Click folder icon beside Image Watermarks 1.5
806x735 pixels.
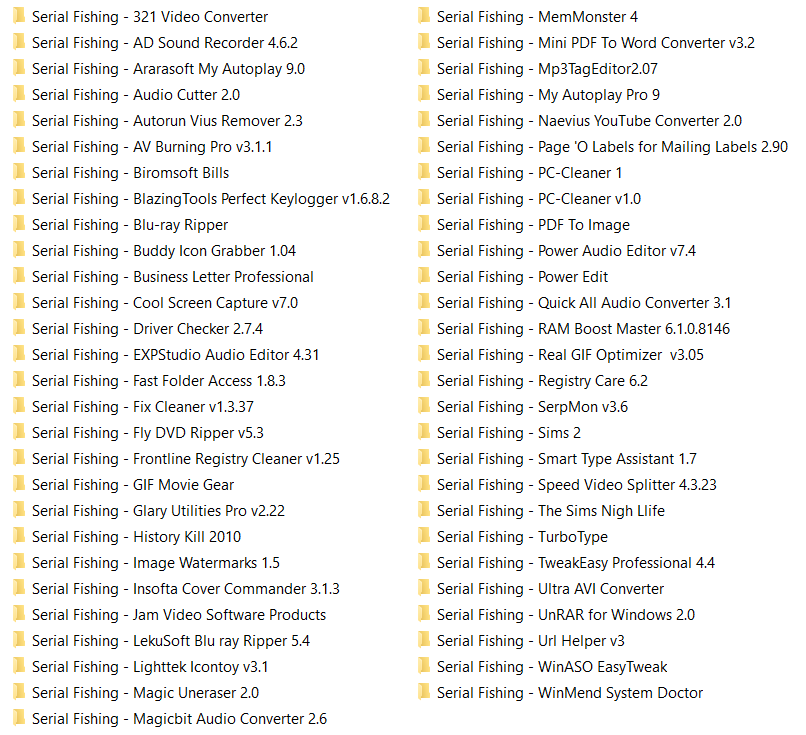pyautogui.click(x=19, y=562)
